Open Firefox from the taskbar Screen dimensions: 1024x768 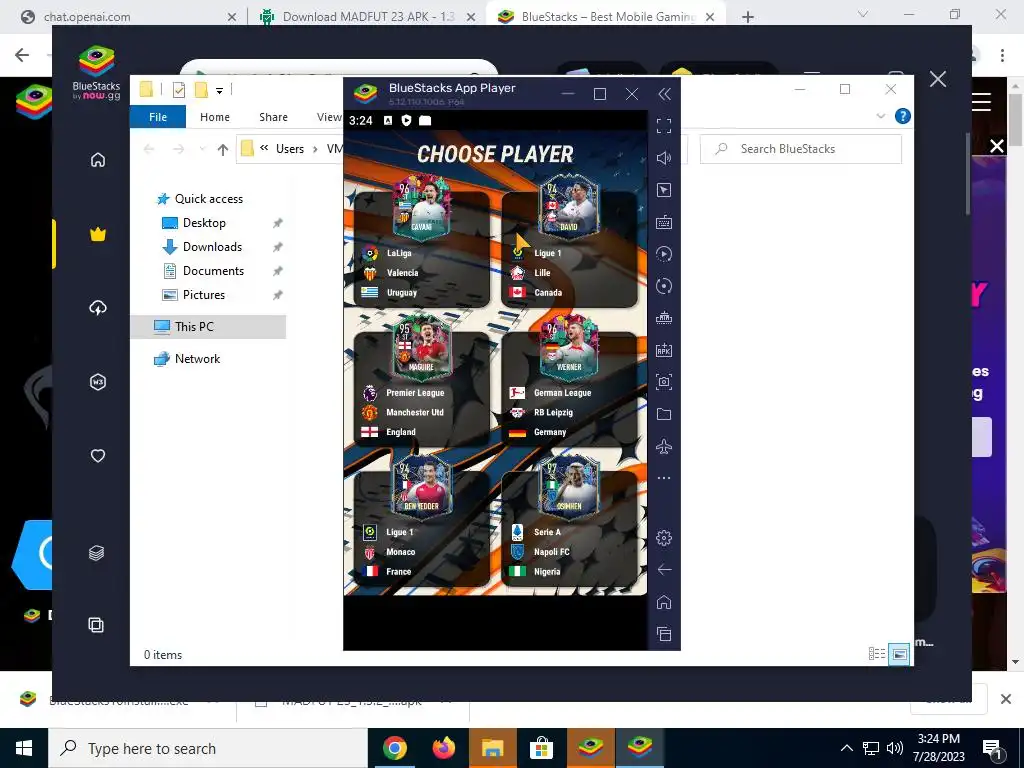[444, 748]
